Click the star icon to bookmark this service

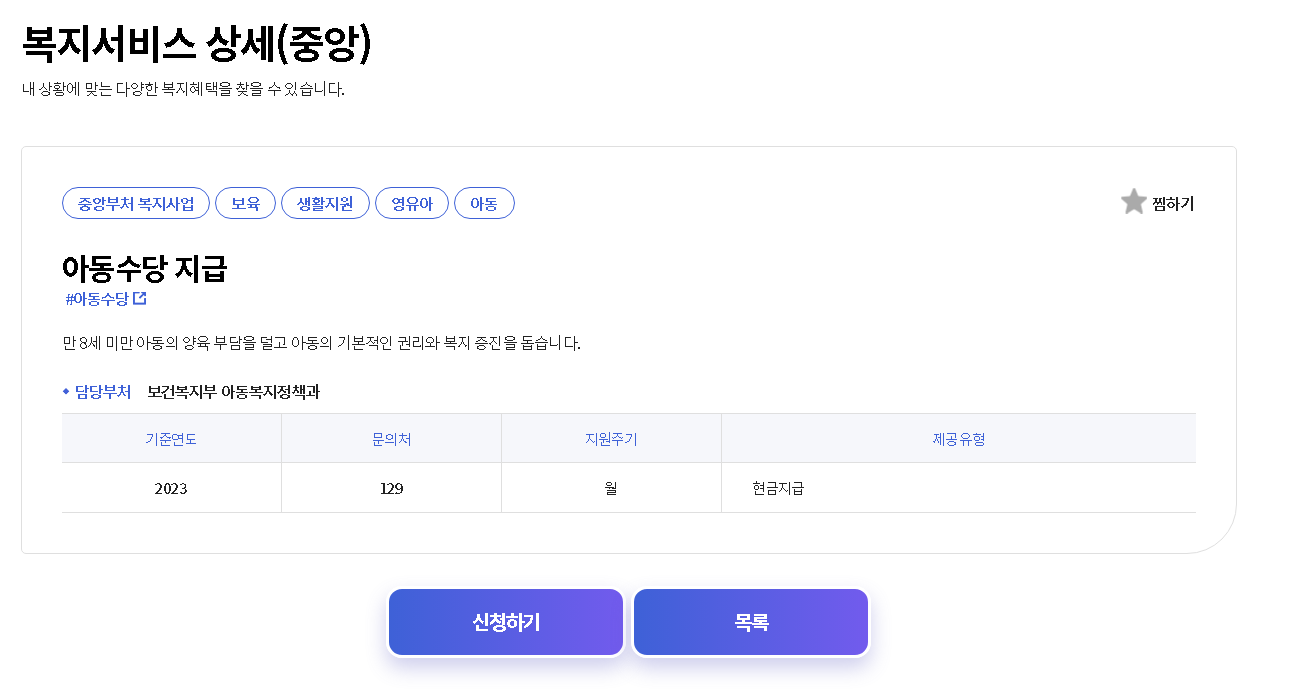(x=1133, y=201)
